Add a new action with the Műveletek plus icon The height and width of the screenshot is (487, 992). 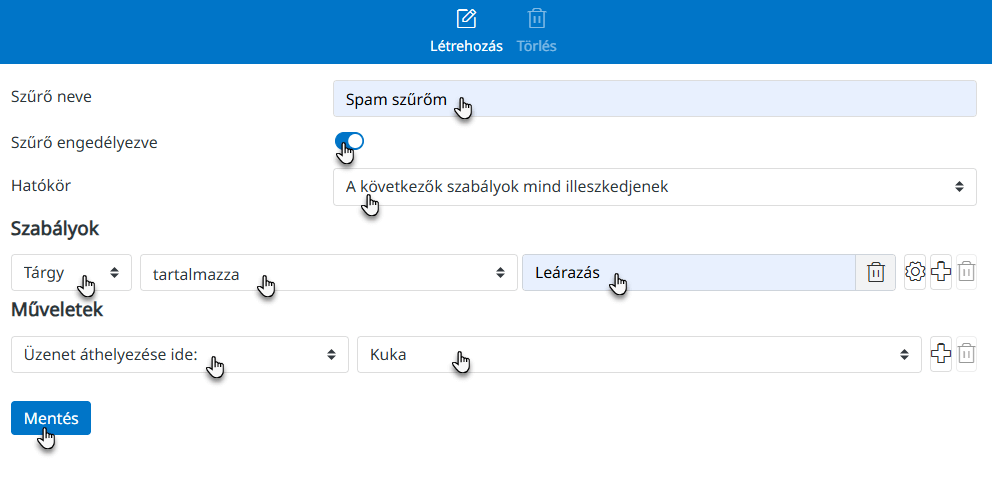click(x=940, y=354)
